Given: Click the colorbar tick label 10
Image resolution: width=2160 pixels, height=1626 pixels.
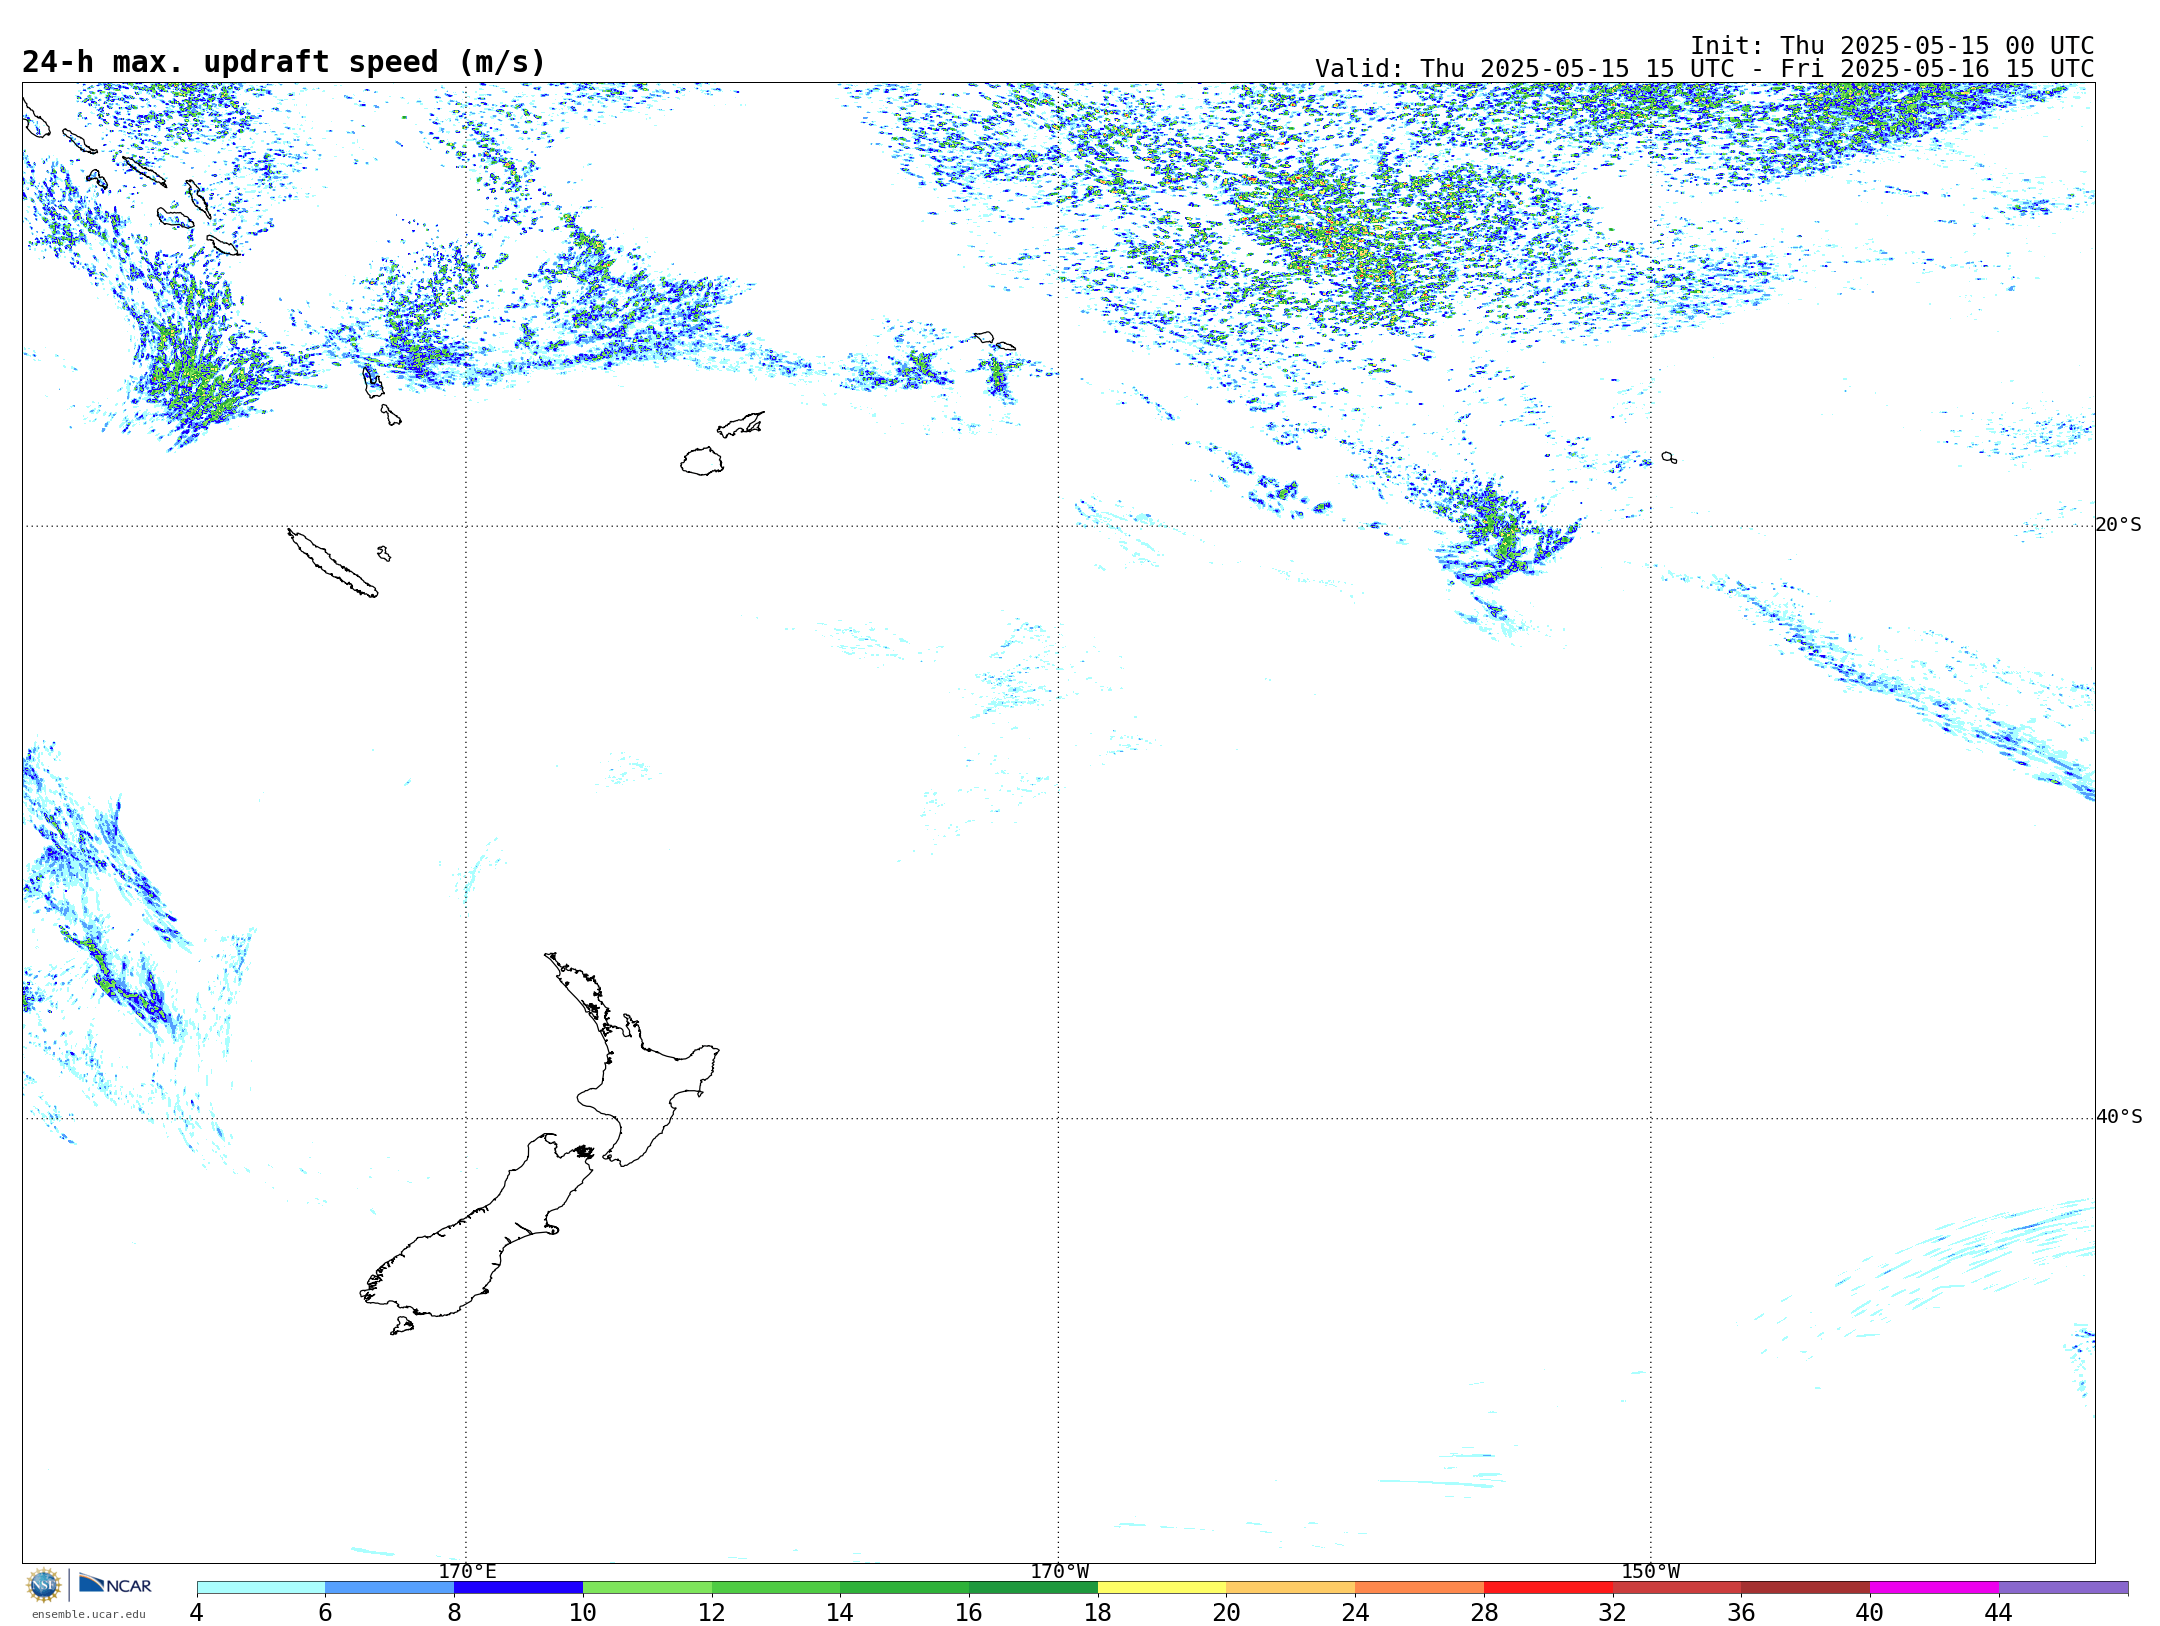Looking at the screenshot, I should [x=583, y=1612].
